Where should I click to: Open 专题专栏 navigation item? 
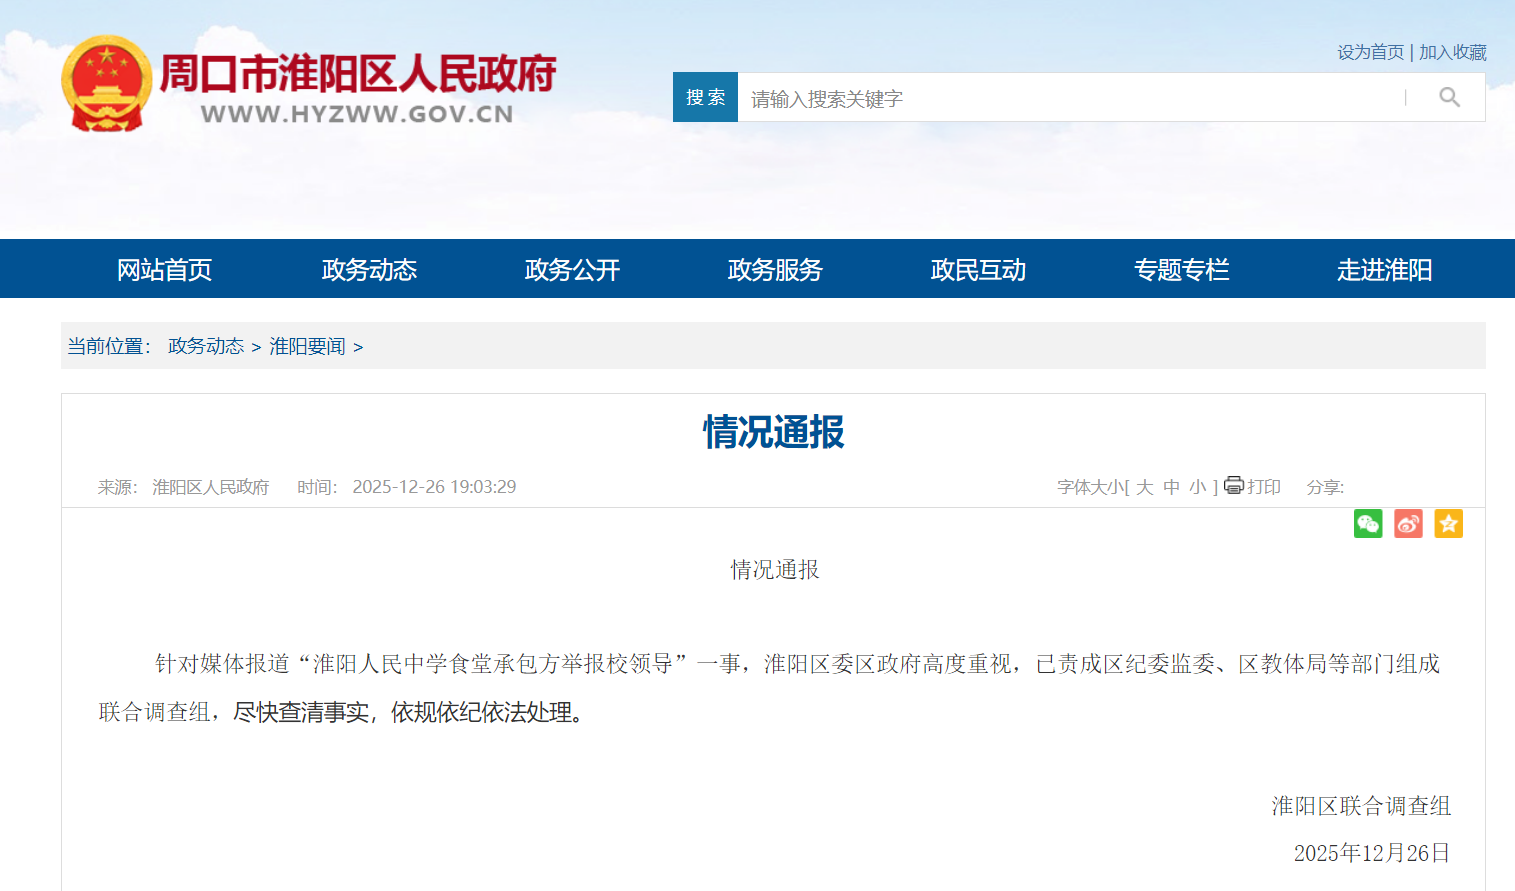tap(1181, 270)
